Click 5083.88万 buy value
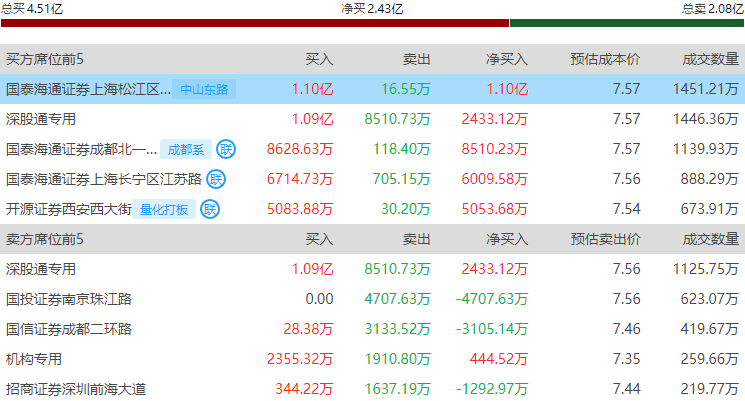The height and width of the screenshot is (401, 745). pyautogui.click(x=300, y=209)
